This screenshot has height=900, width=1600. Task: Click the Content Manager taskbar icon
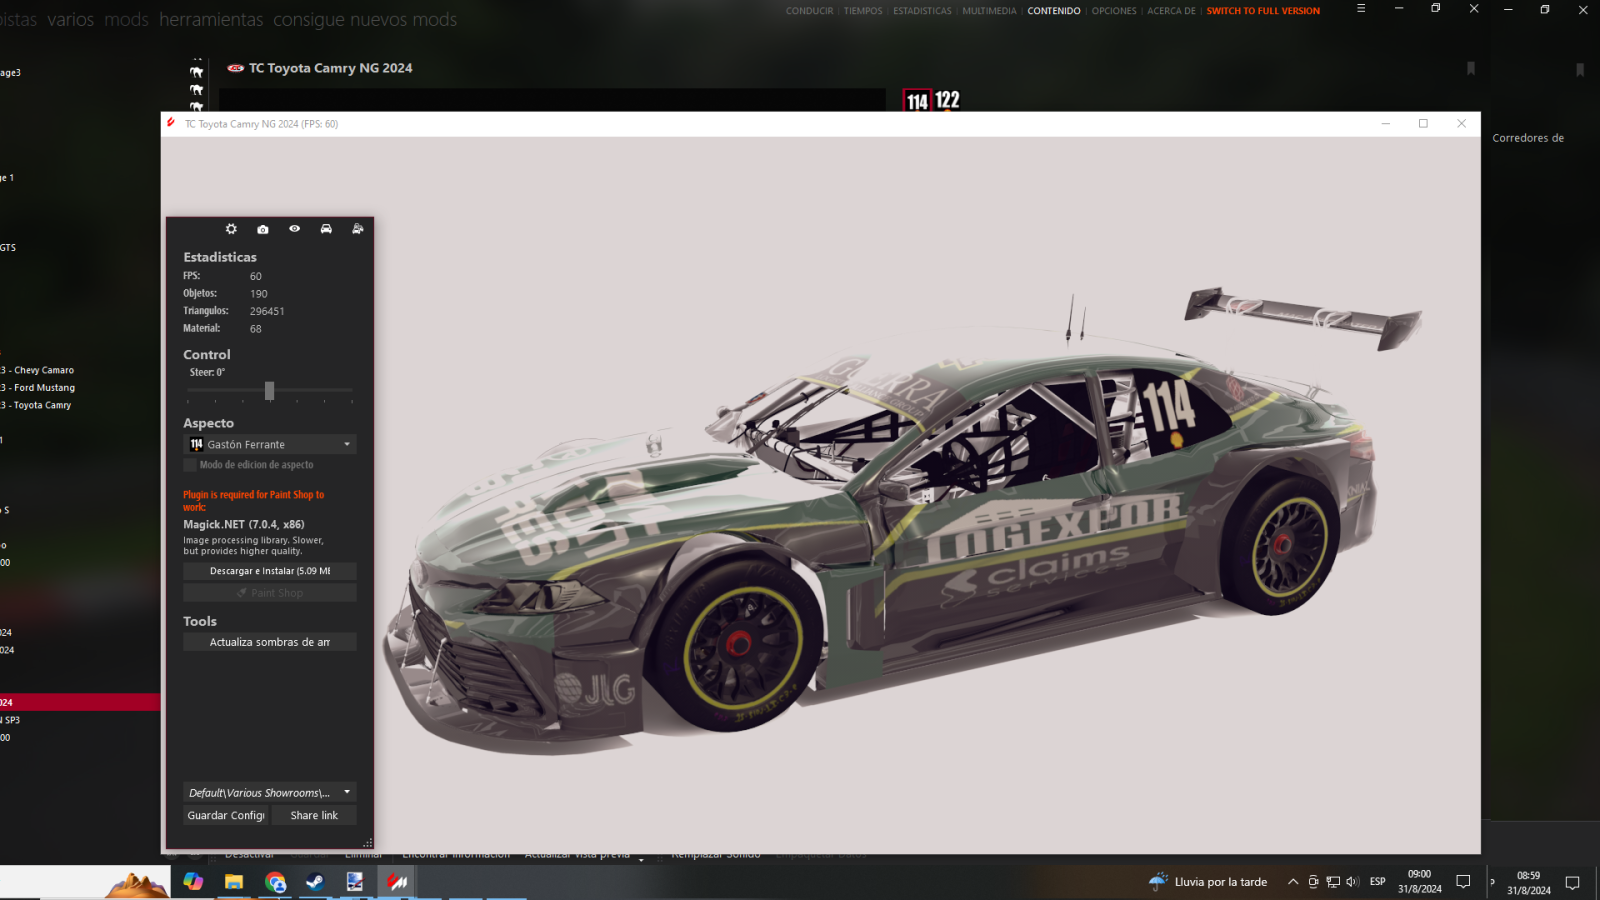coord(398,881)
